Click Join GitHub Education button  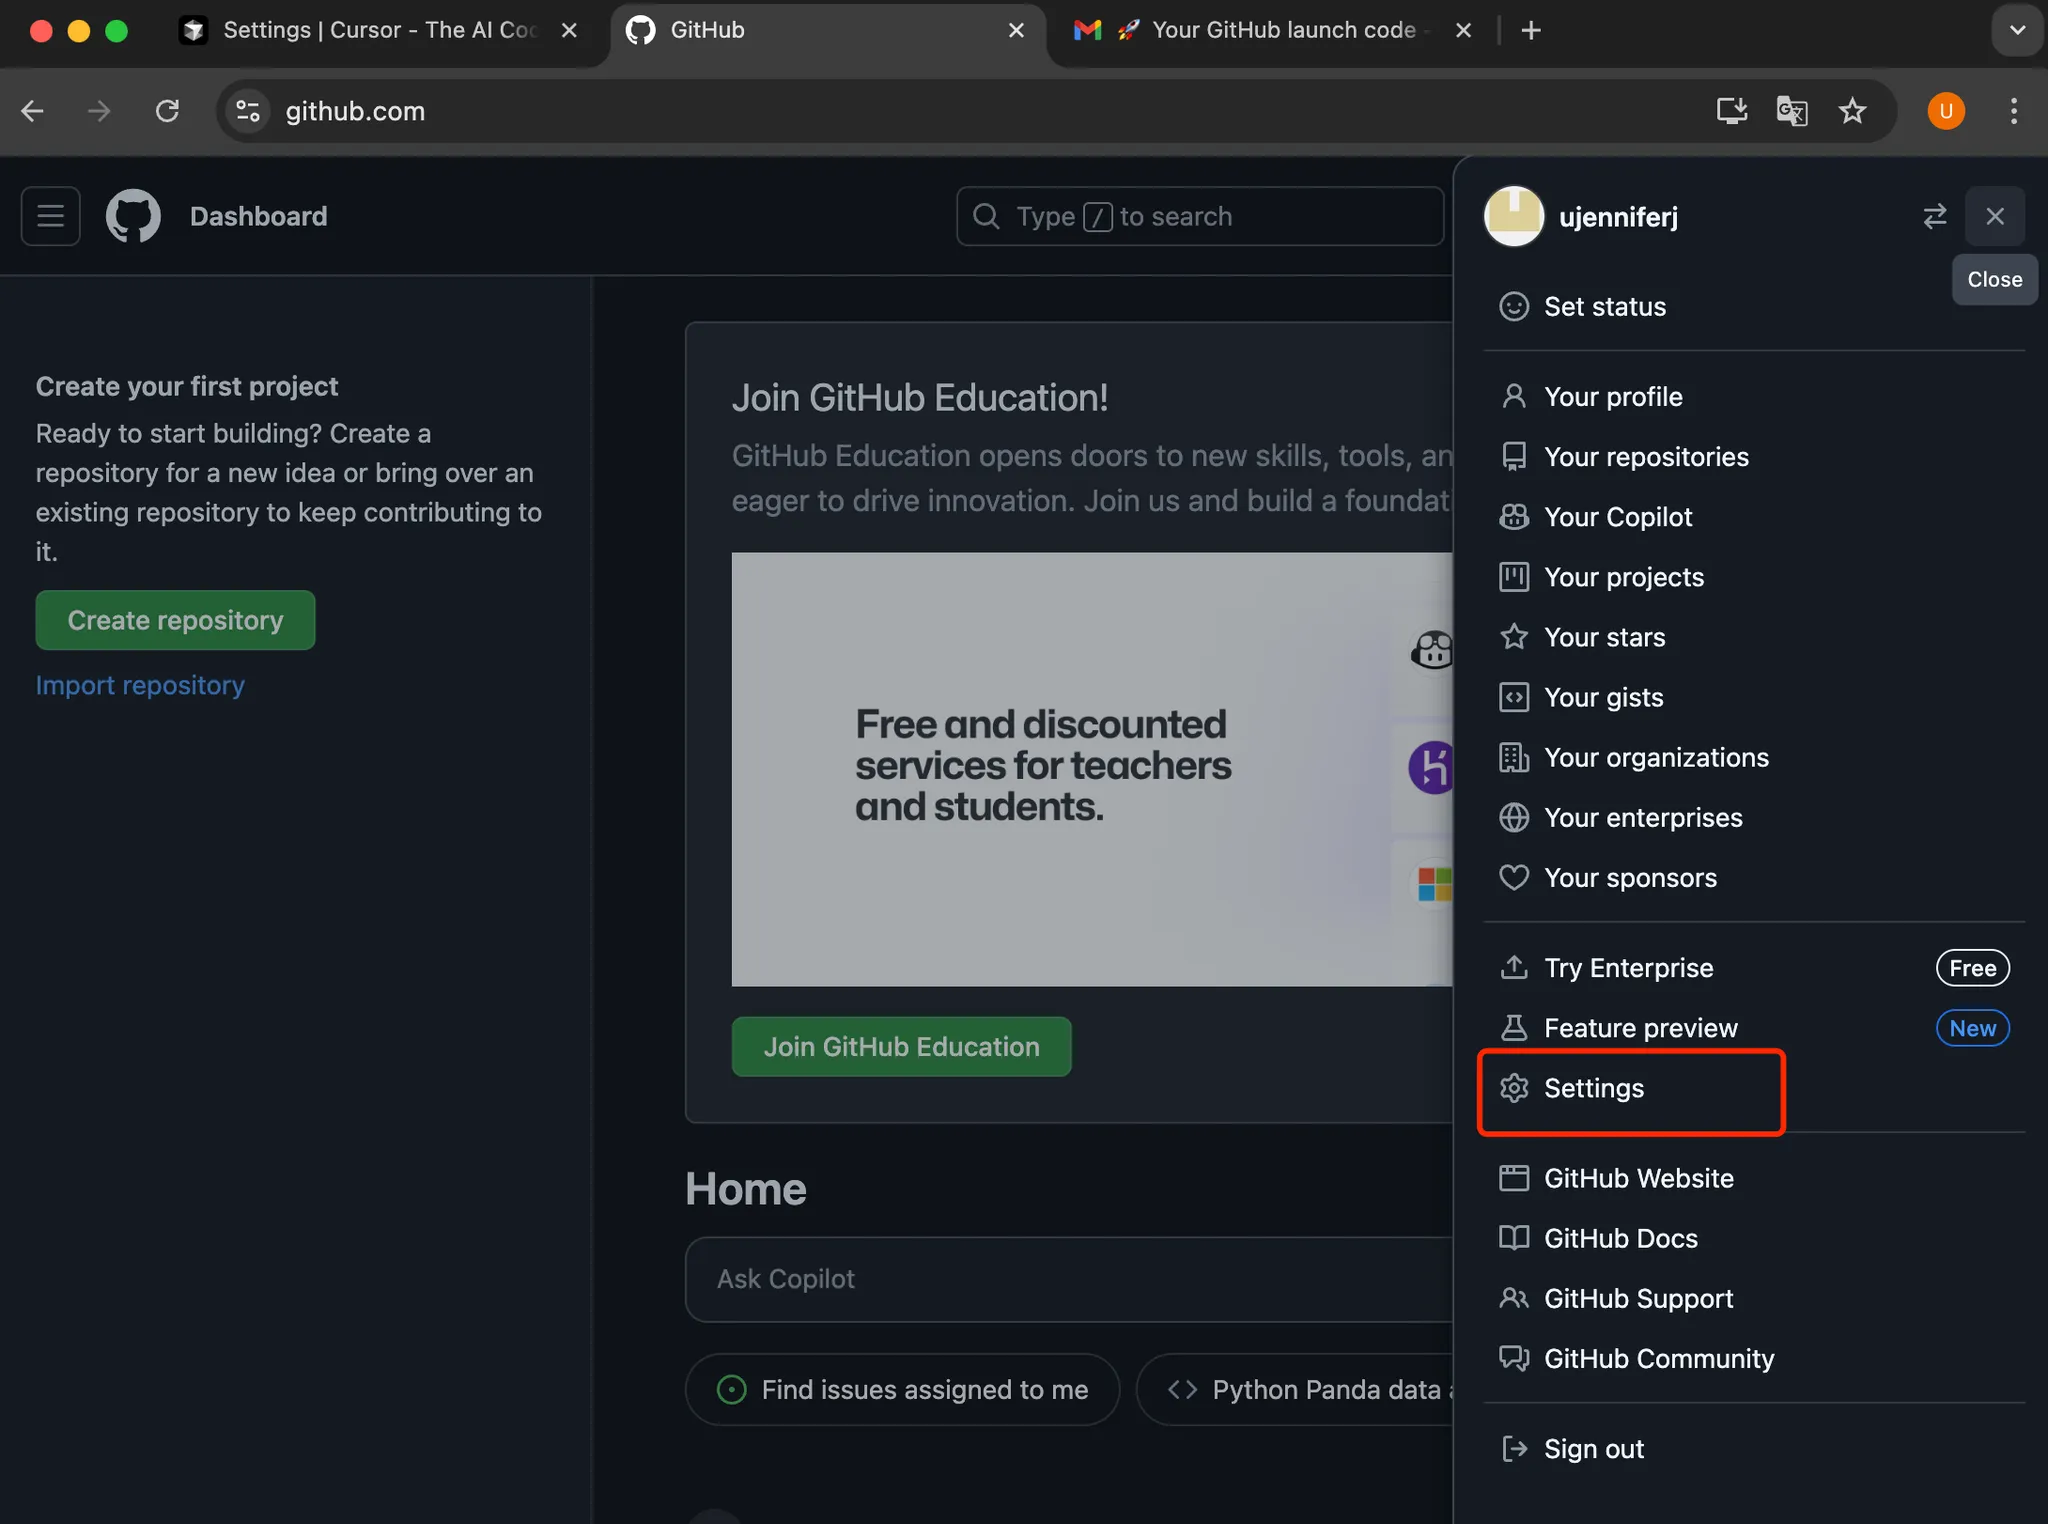click(901, 1047)
